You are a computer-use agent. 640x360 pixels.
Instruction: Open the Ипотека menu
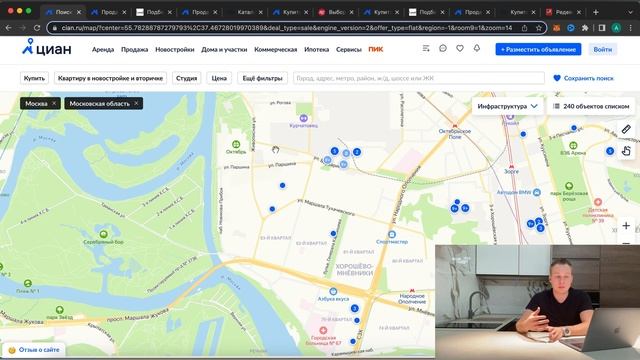316,49
